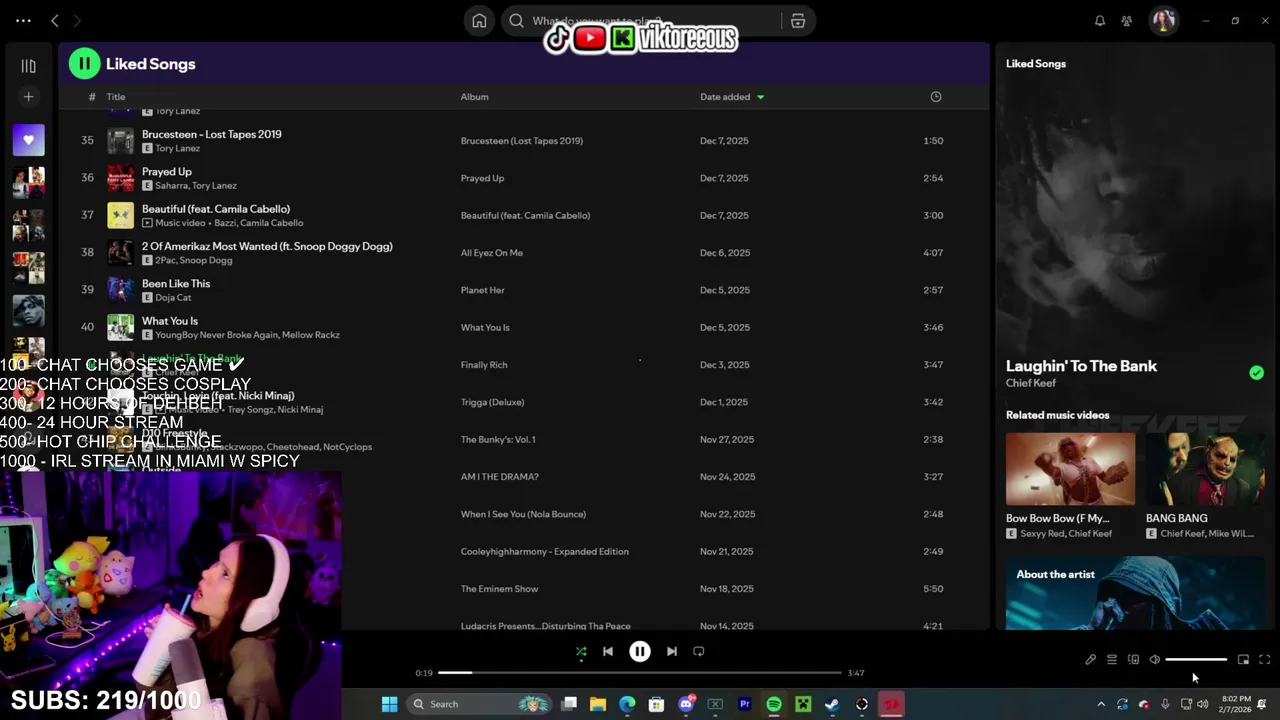The height and width of the screenshot is (720, 1280).
Task: Navigate forward with the right arrow
Action: 77,21
